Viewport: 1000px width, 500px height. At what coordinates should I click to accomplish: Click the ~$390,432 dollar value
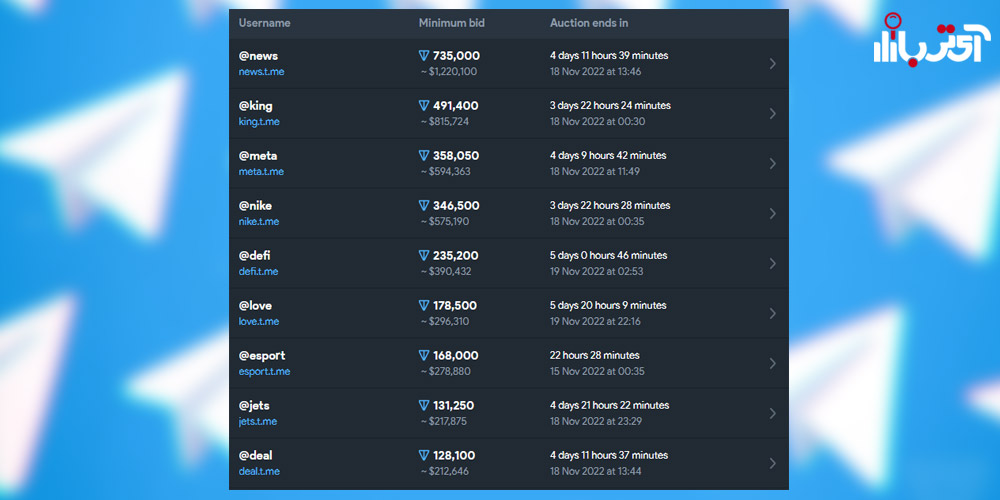(x=446, y=271)
